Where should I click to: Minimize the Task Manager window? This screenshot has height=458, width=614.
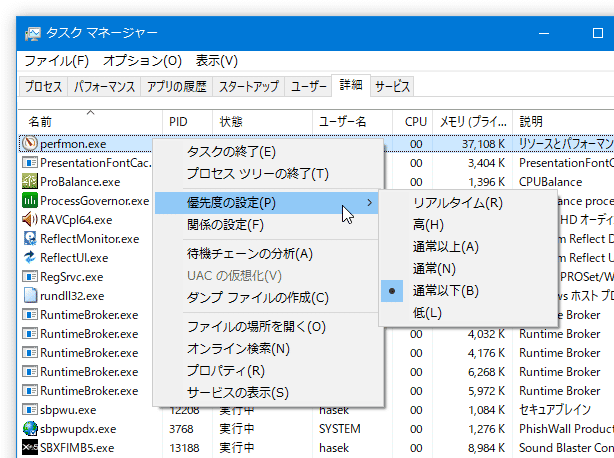point(544,33)
